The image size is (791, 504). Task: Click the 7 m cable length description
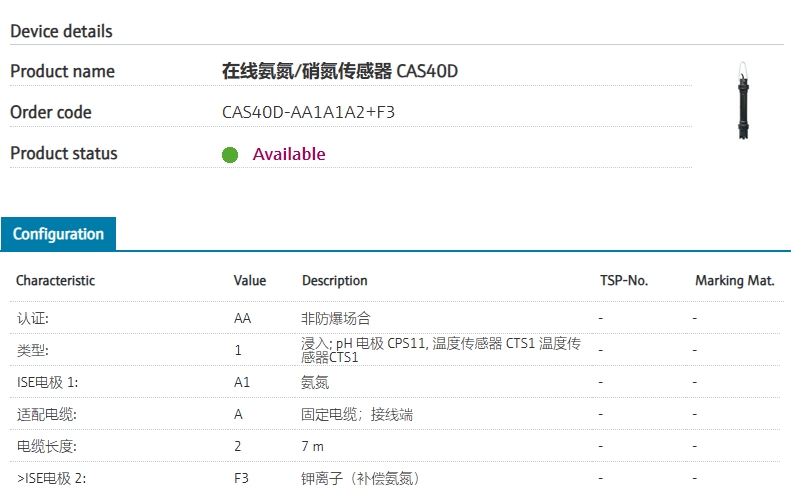click(x=313, y=446)
